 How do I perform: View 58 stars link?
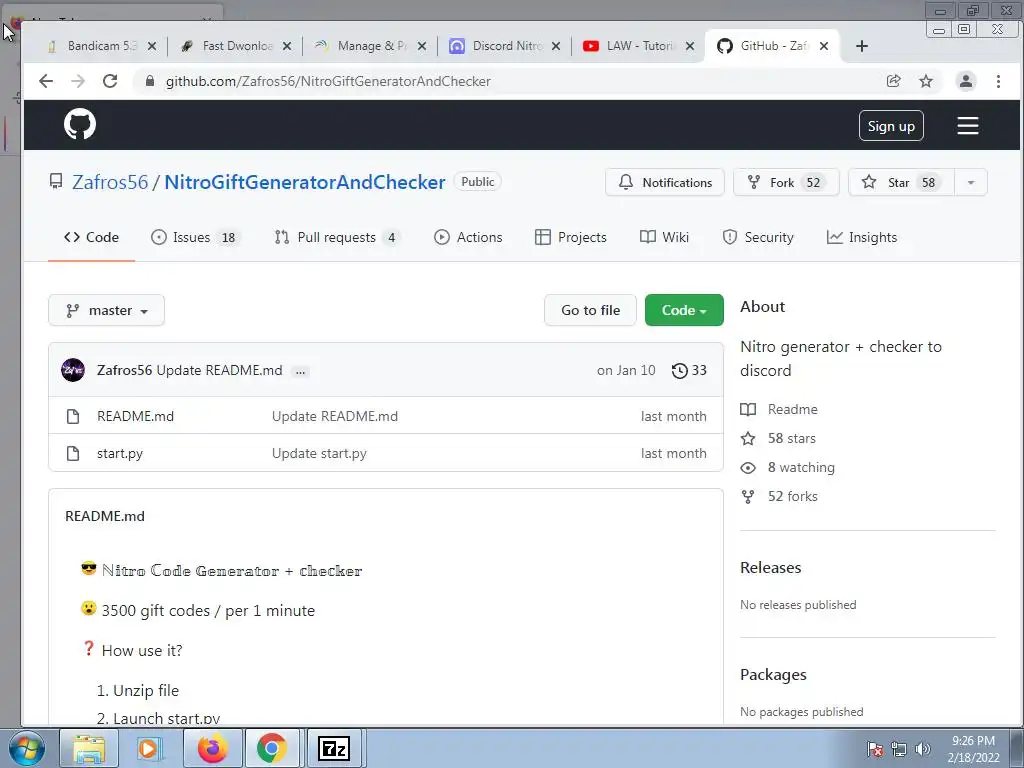tap(792, 438)
